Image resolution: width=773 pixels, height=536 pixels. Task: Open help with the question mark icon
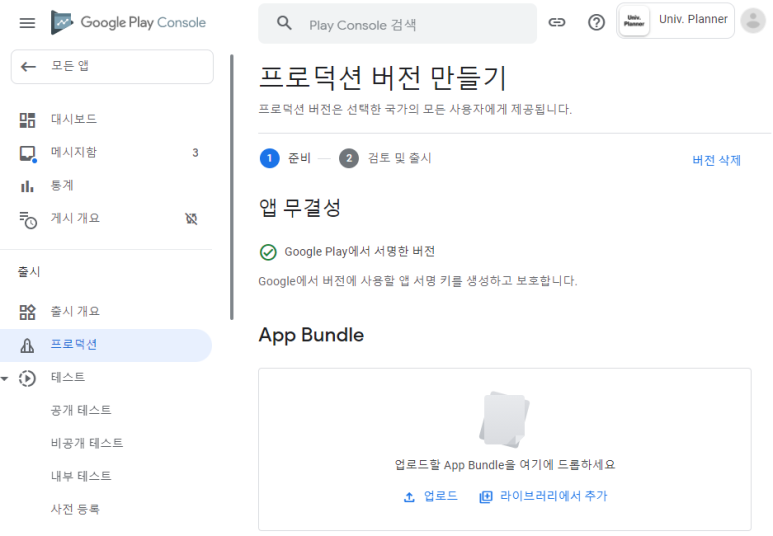tap(596, 22)
